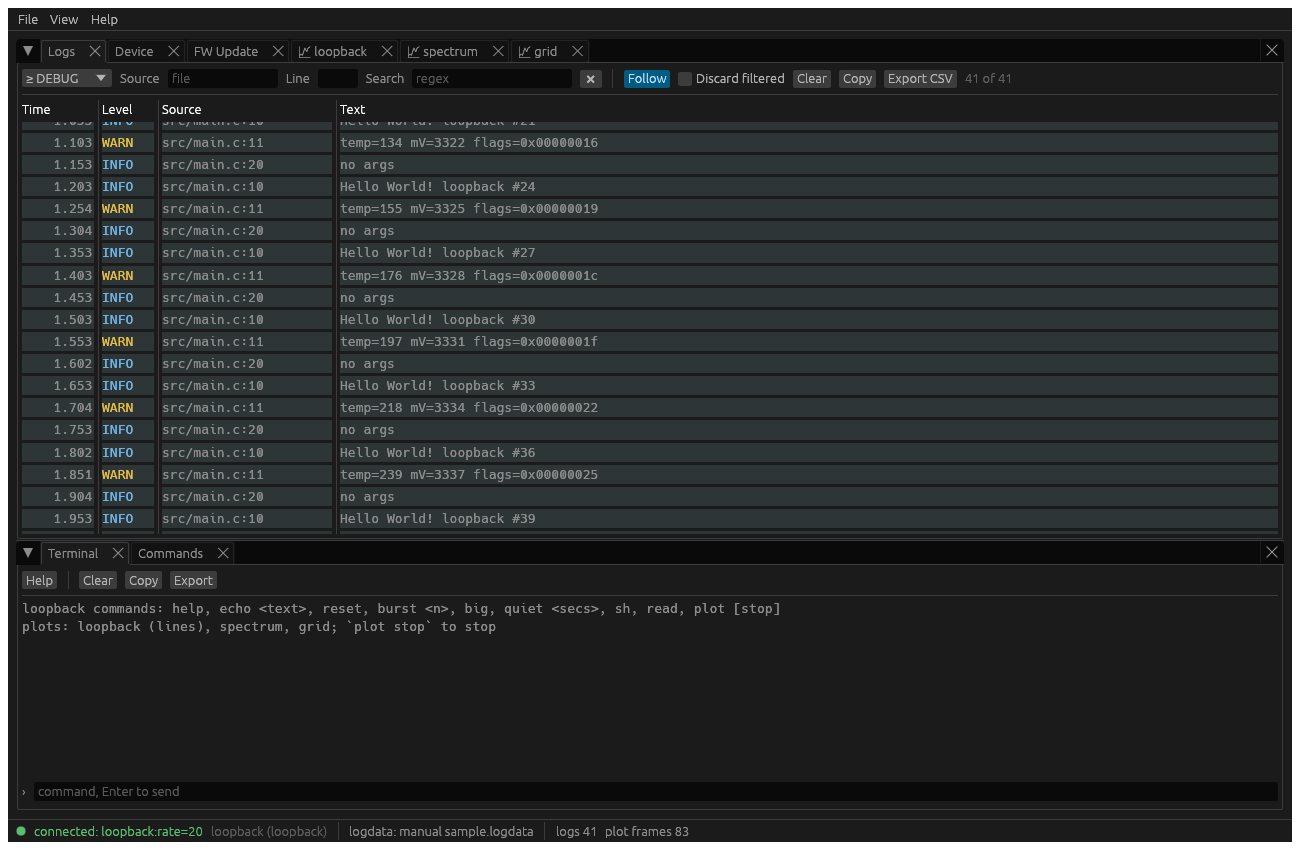Viewport: 1300px width, 850px height.
Task: Open the File menu
Action: [28, 19]
